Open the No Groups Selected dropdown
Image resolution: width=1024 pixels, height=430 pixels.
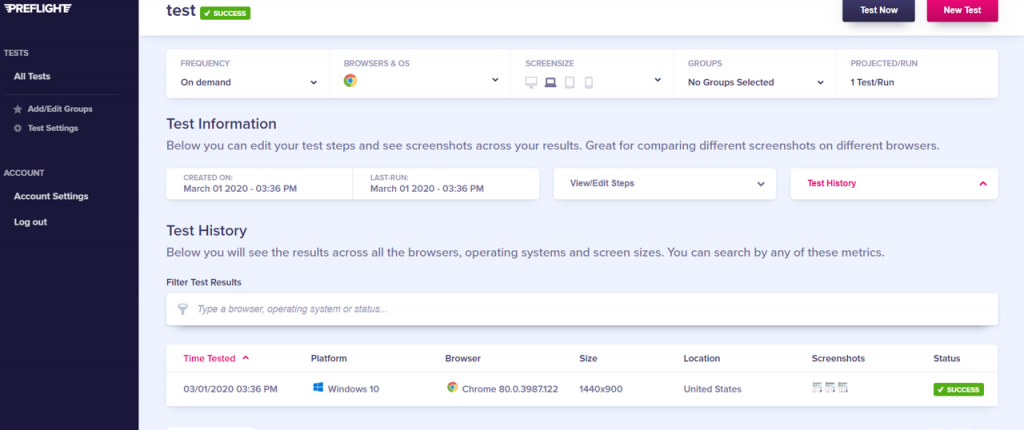tap(754, 82)
